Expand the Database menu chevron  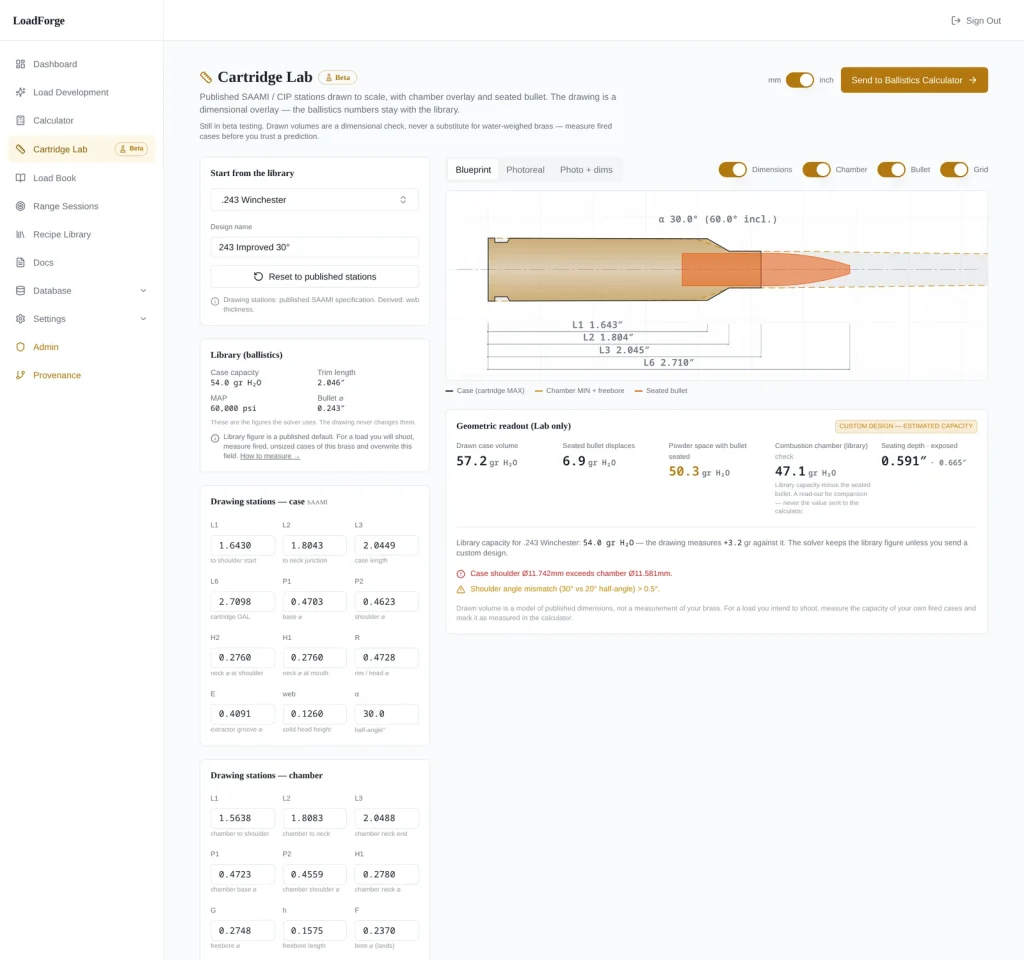pos(143,291)
